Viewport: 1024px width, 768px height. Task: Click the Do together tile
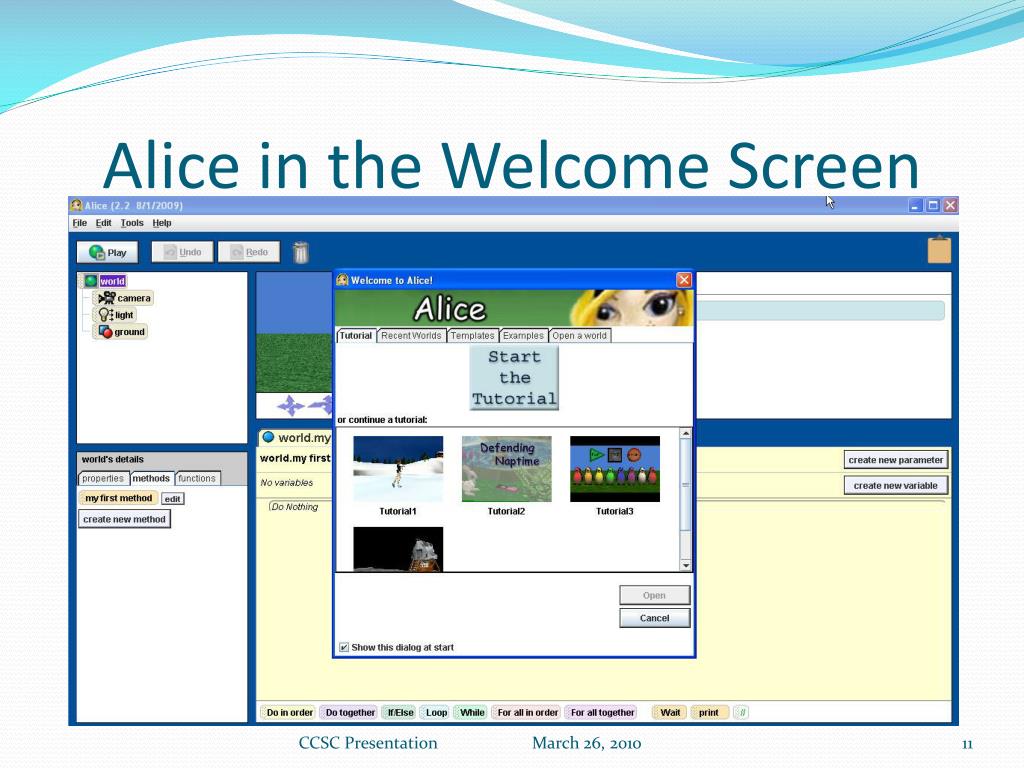350,712
